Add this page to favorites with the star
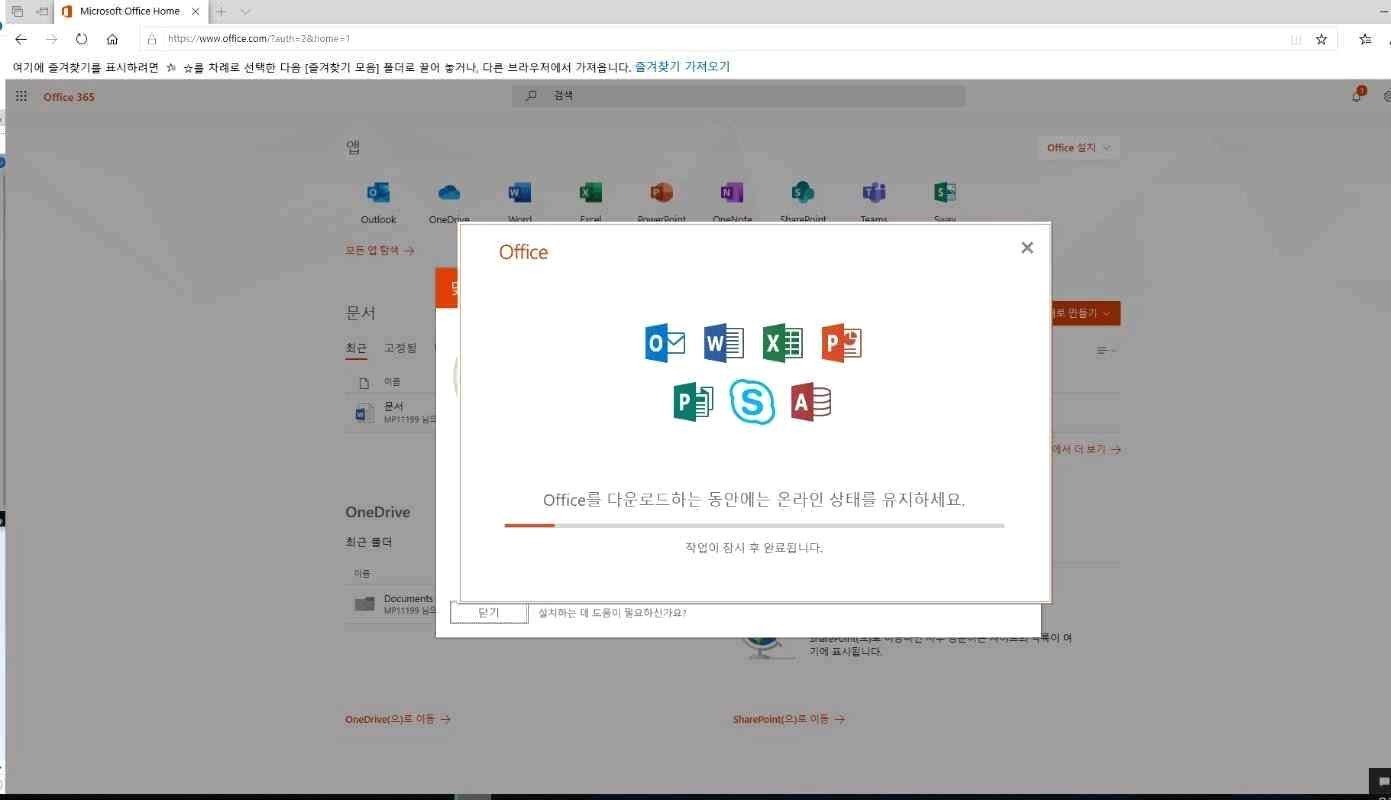The width and height of the screenshot is (1391, 800). 1321,39
